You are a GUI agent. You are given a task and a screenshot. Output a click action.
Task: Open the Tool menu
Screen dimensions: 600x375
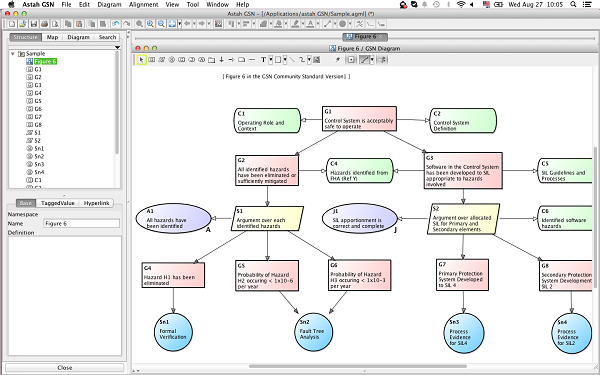192,5
